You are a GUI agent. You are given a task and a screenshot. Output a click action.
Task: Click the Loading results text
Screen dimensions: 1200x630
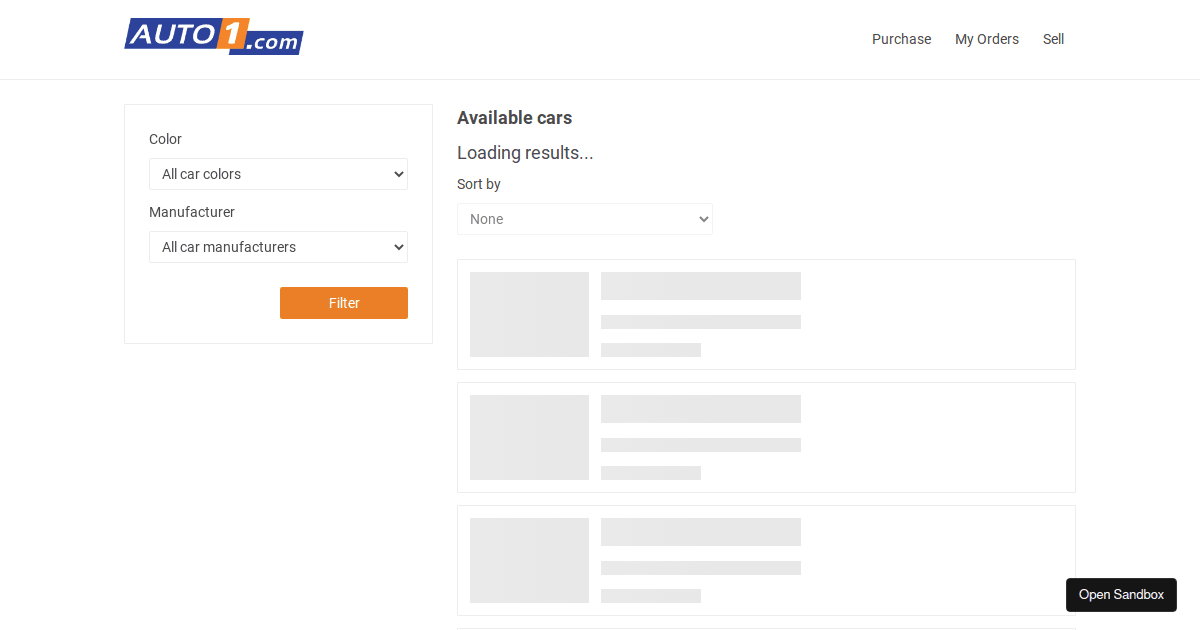coord(525,153)
